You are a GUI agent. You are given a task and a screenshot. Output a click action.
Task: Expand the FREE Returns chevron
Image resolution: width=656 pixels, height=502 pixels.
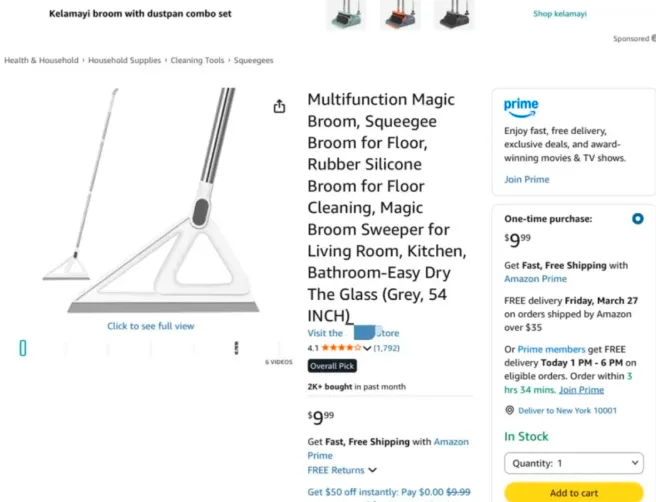coord(373,470)
